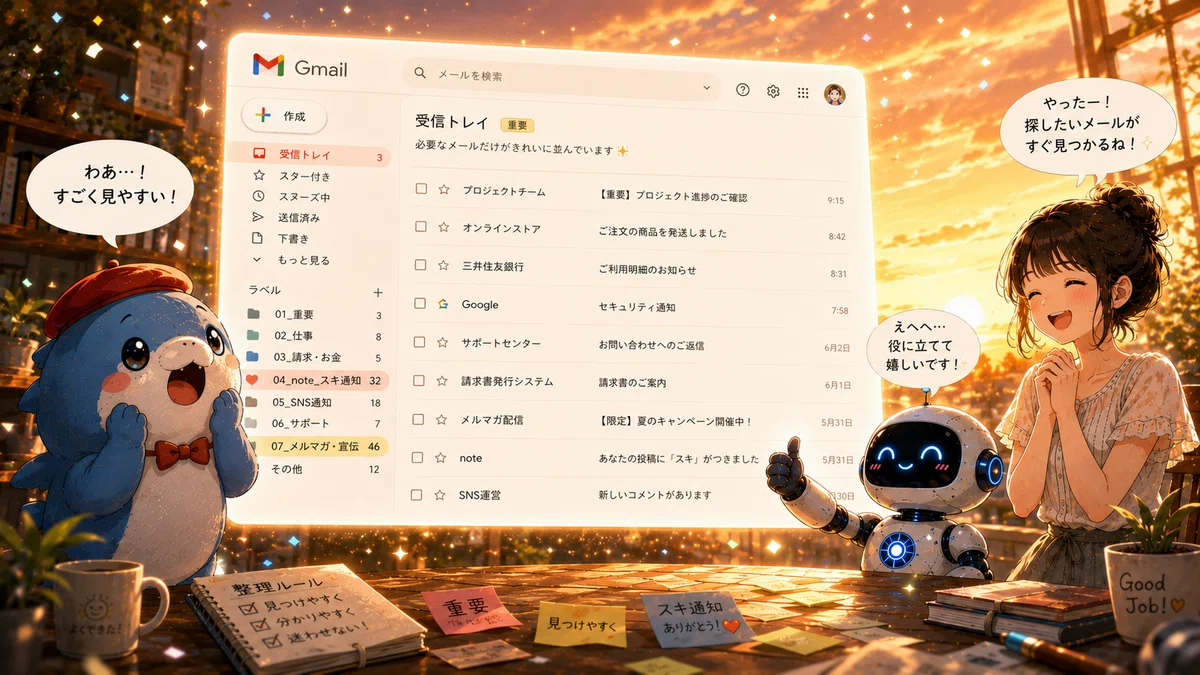Screen dimensions: 1200x675
Task: Open email 新しいコメントがあります
Action: (x=654, y=495)
